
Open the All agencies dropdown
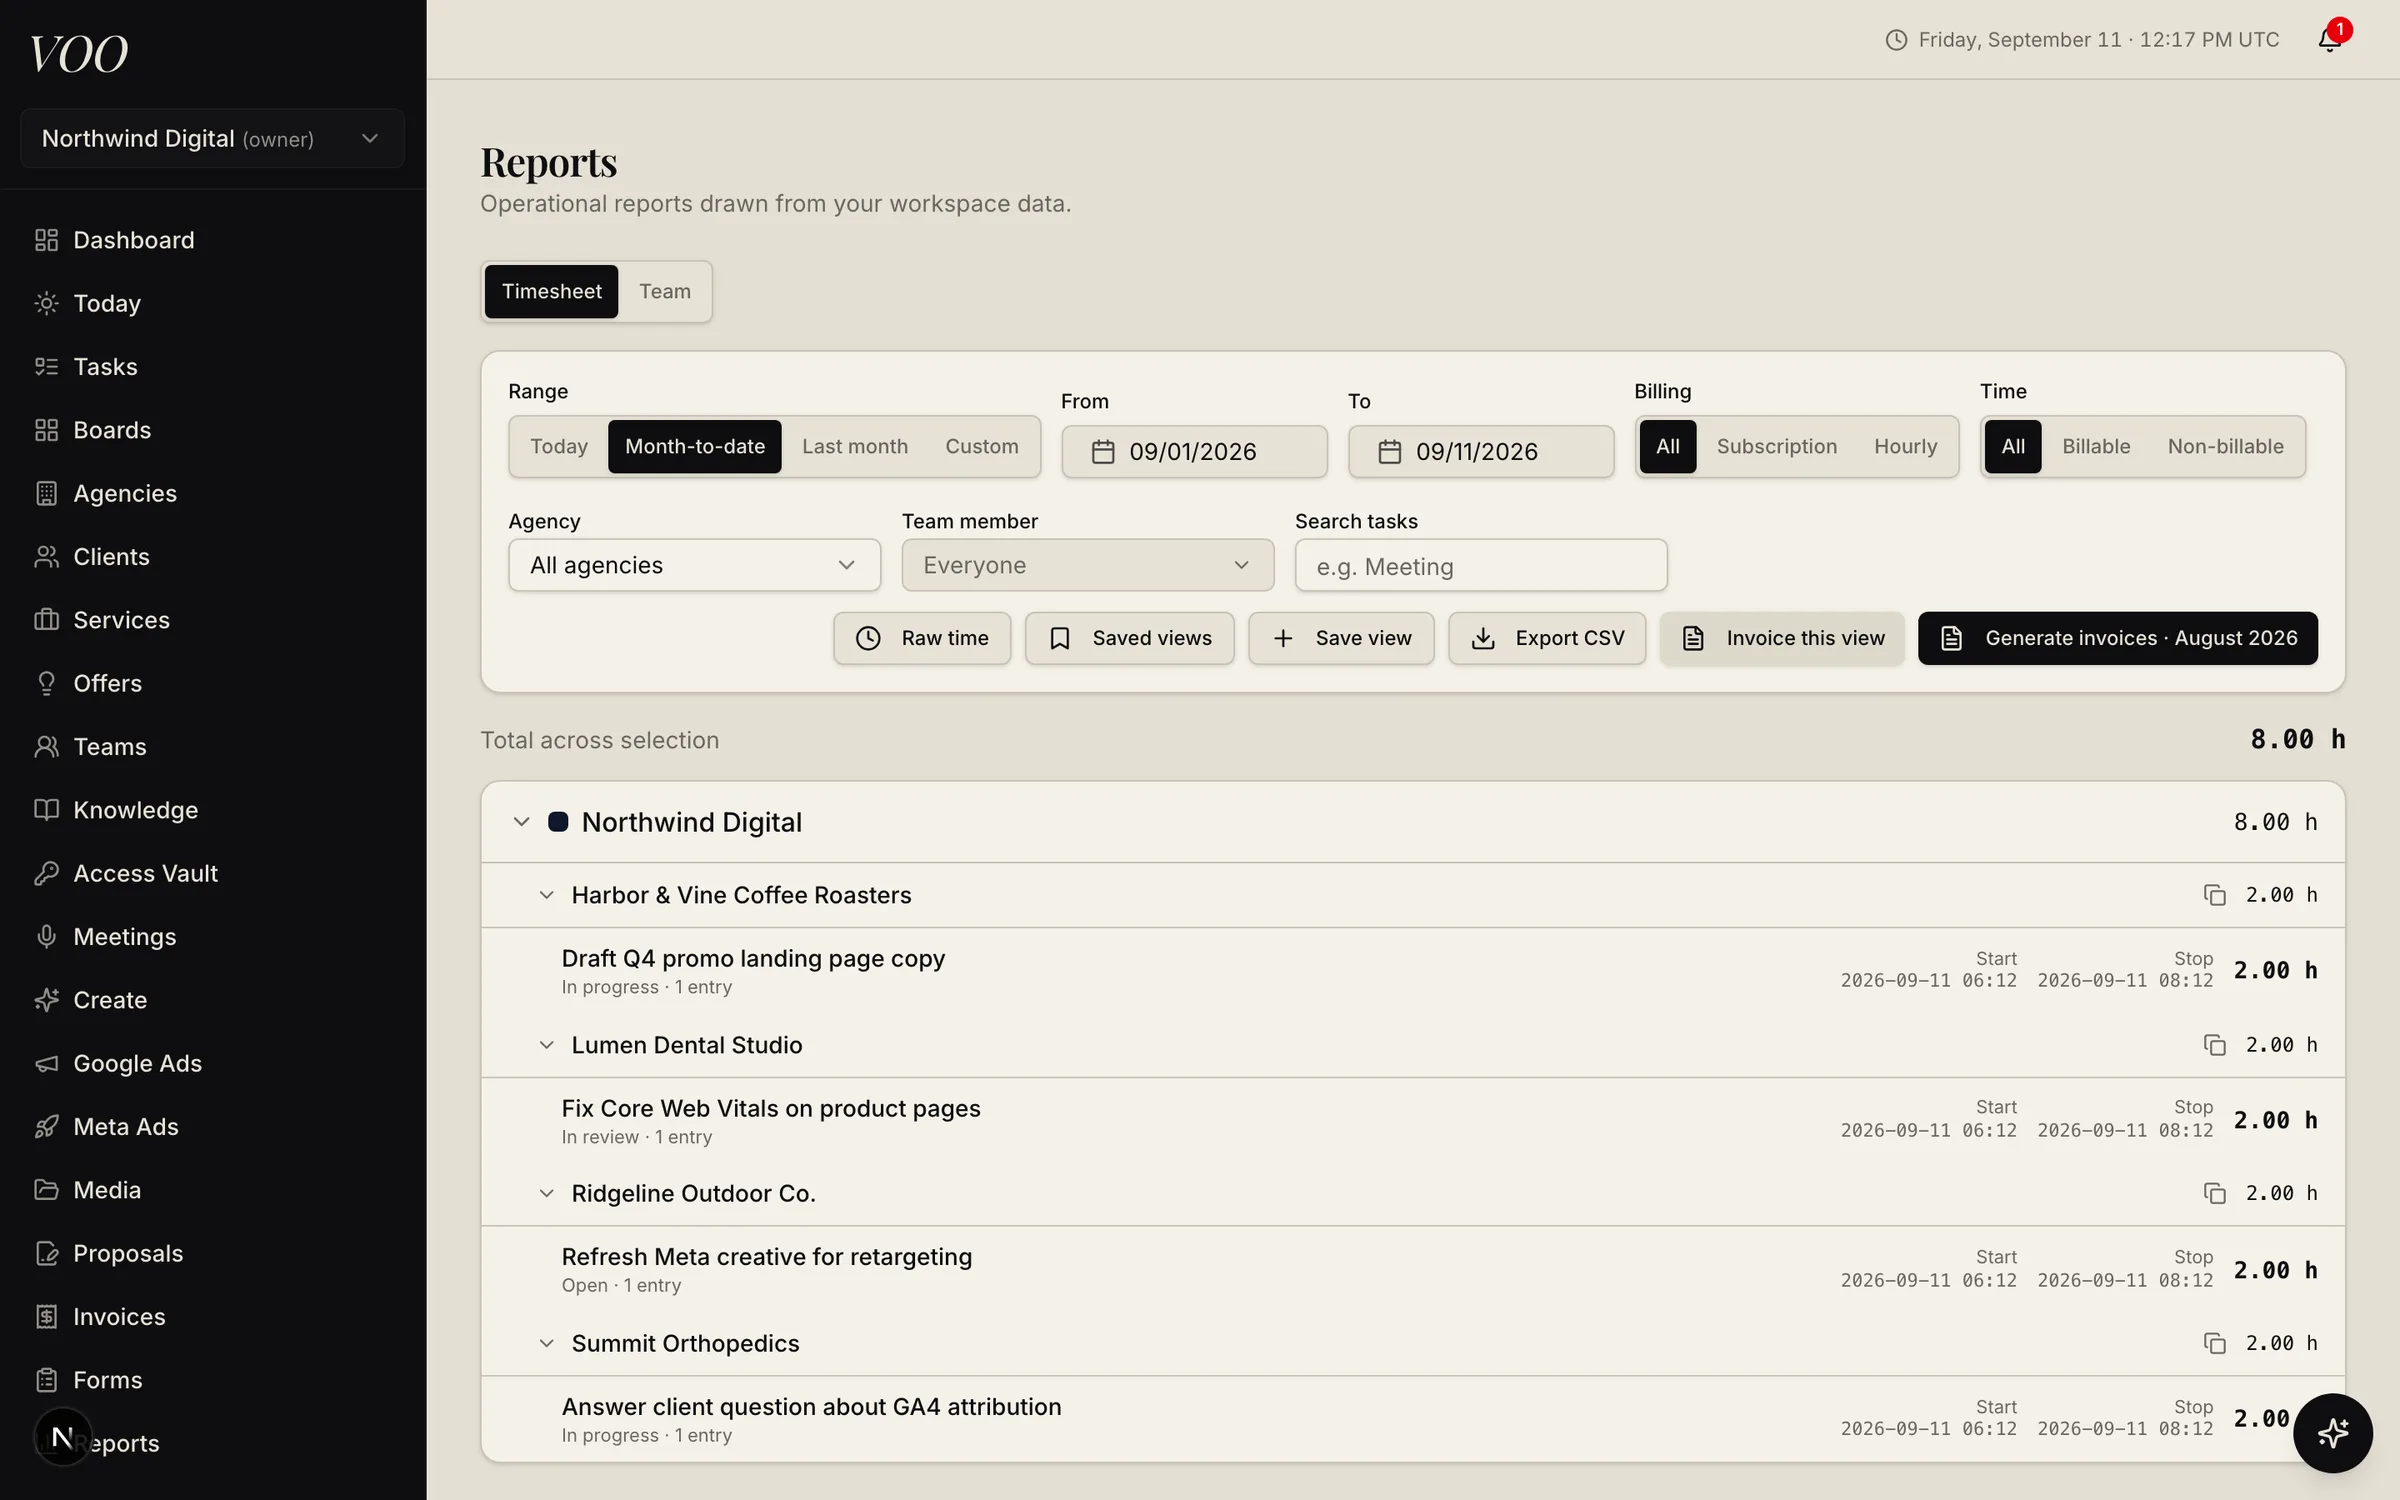pos(694,565)
